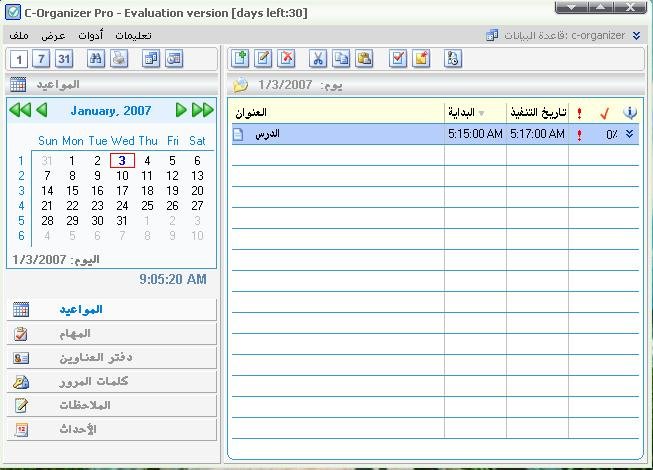Click the day view '1' toolbar icon
653x470 pixels.
pos(21,60)
